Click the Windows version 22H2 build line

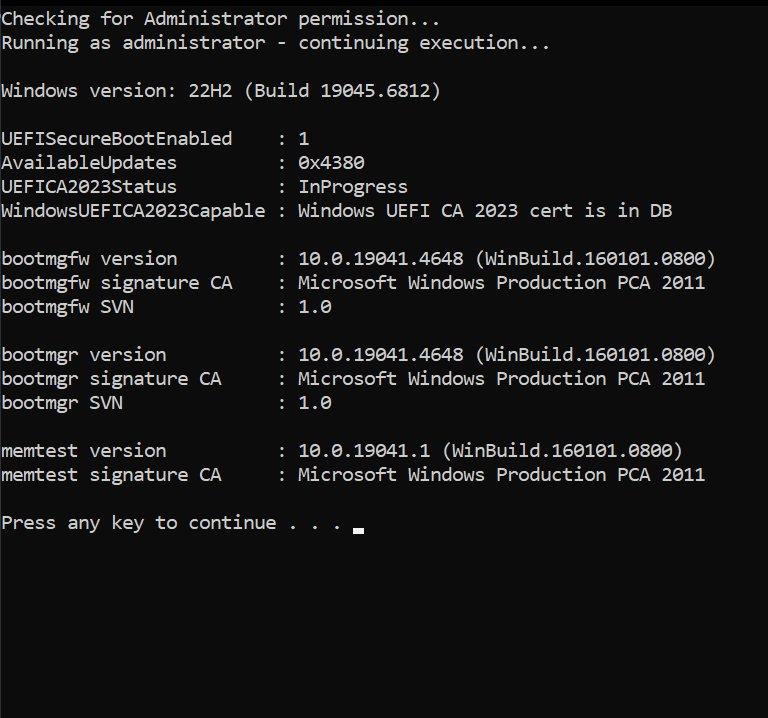tap(220, 91)
